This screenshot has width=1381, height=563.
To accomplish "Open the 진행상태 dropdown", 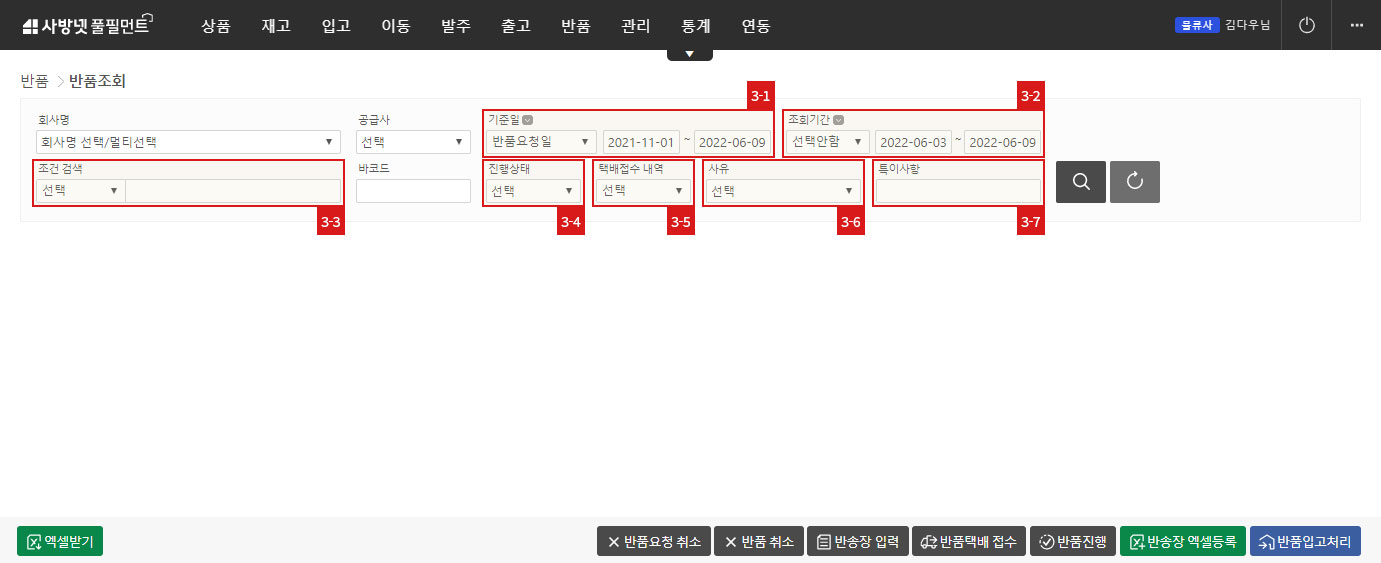I will (532, 191).
